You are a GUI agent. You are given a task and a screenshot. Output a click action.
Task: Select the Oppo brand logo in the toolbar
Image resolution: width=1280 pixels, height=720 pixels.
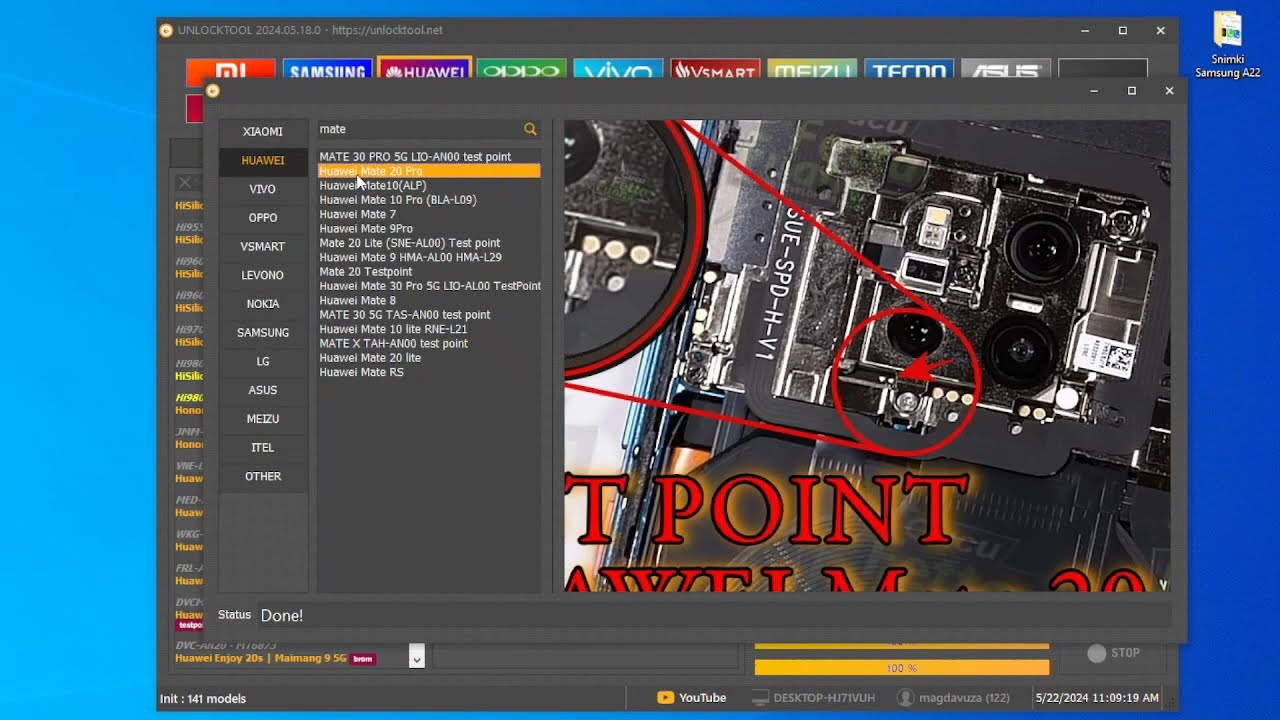pyautogui.click(x=522, y=71)
